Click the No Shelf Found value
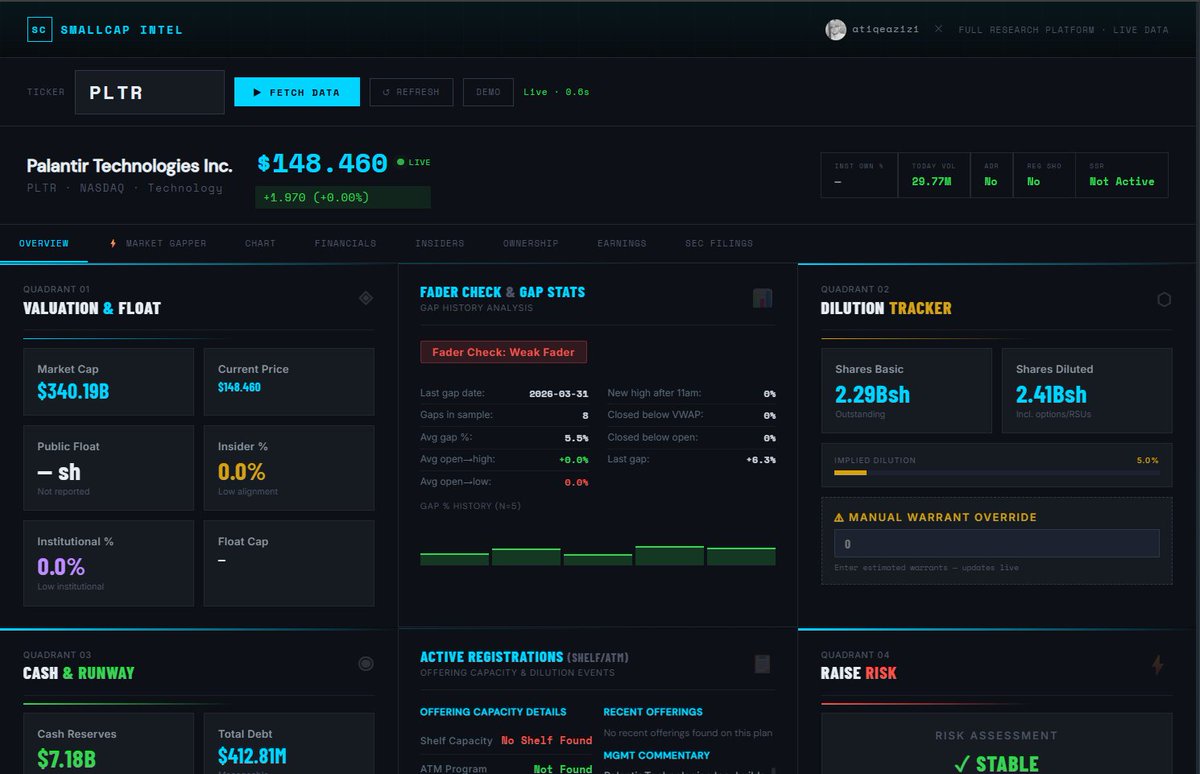 click(547, 741)
